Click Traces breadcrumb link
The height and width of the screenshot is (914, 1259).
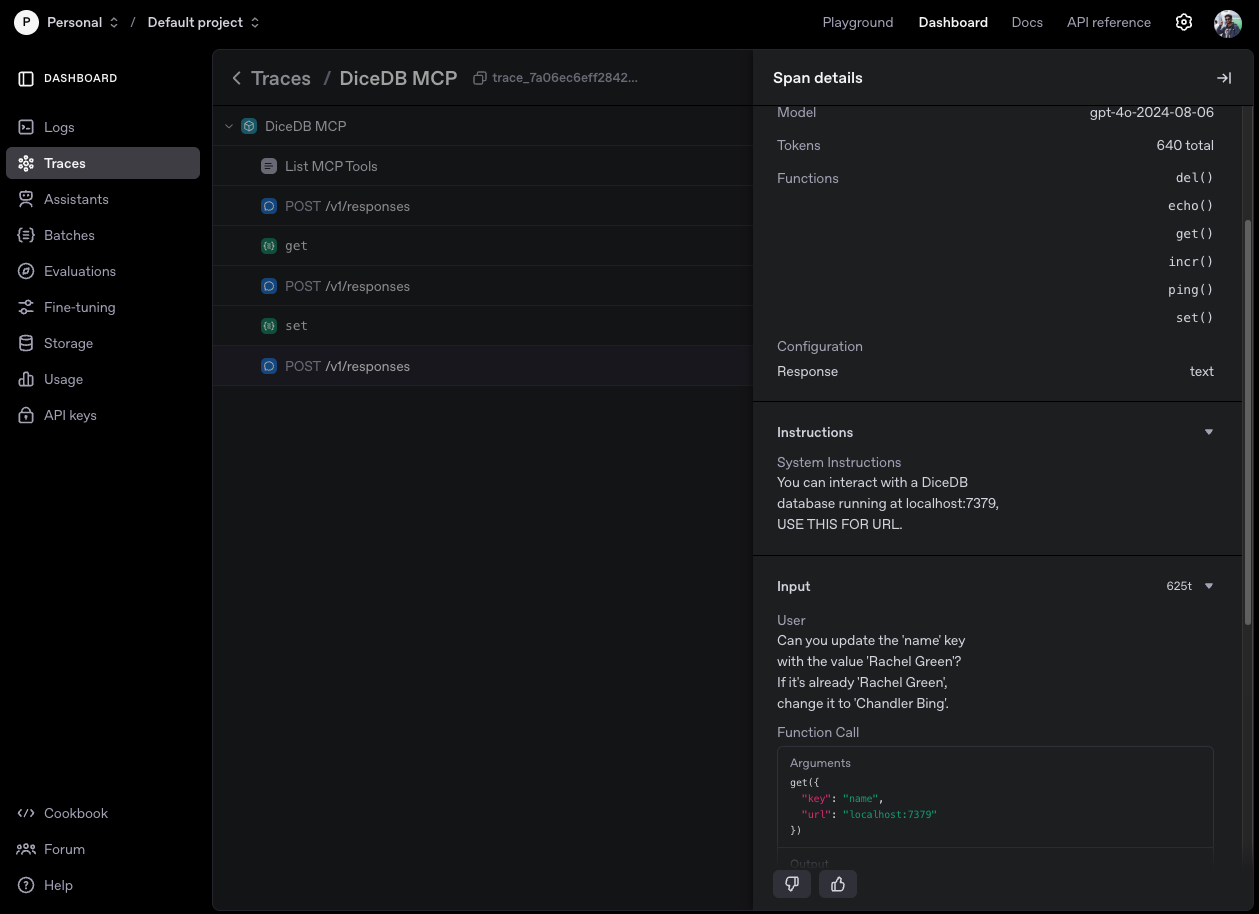pyautogui.click(x=281, y=78)
